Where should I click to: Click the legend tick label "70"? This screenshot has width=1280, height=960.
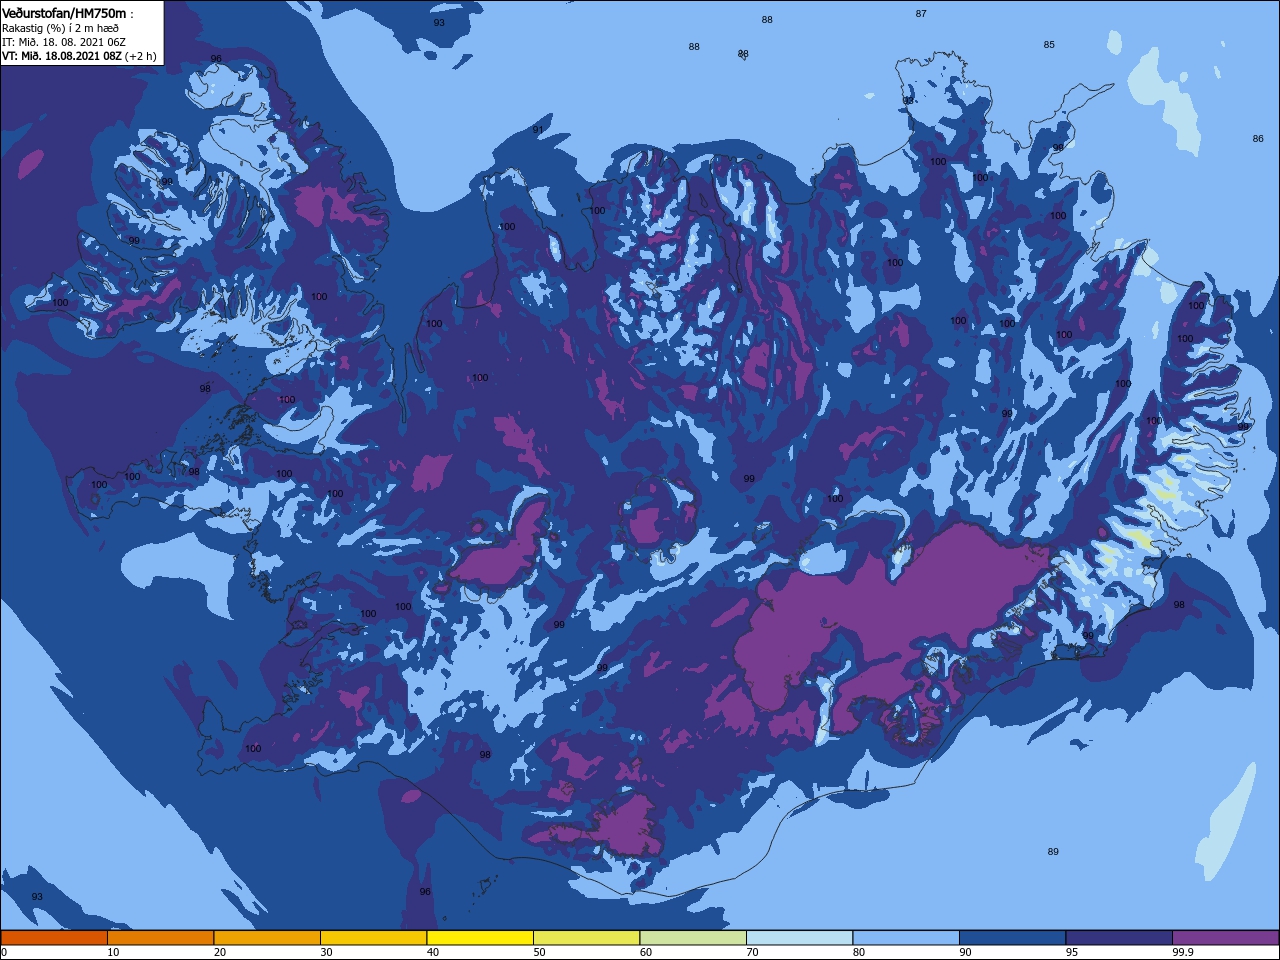coord(752,953)
